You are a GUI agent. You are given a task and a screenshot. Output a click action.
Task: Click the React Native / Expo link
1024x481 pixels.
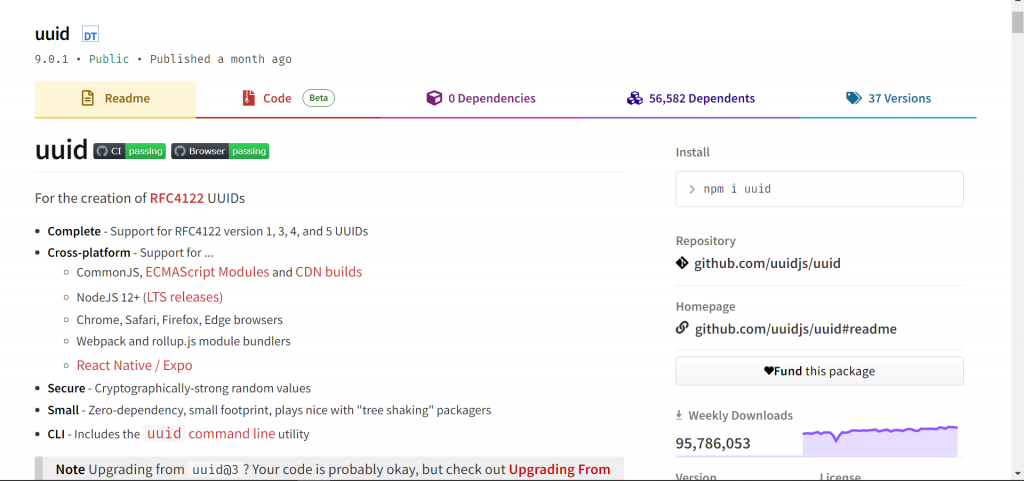point(134,366)
